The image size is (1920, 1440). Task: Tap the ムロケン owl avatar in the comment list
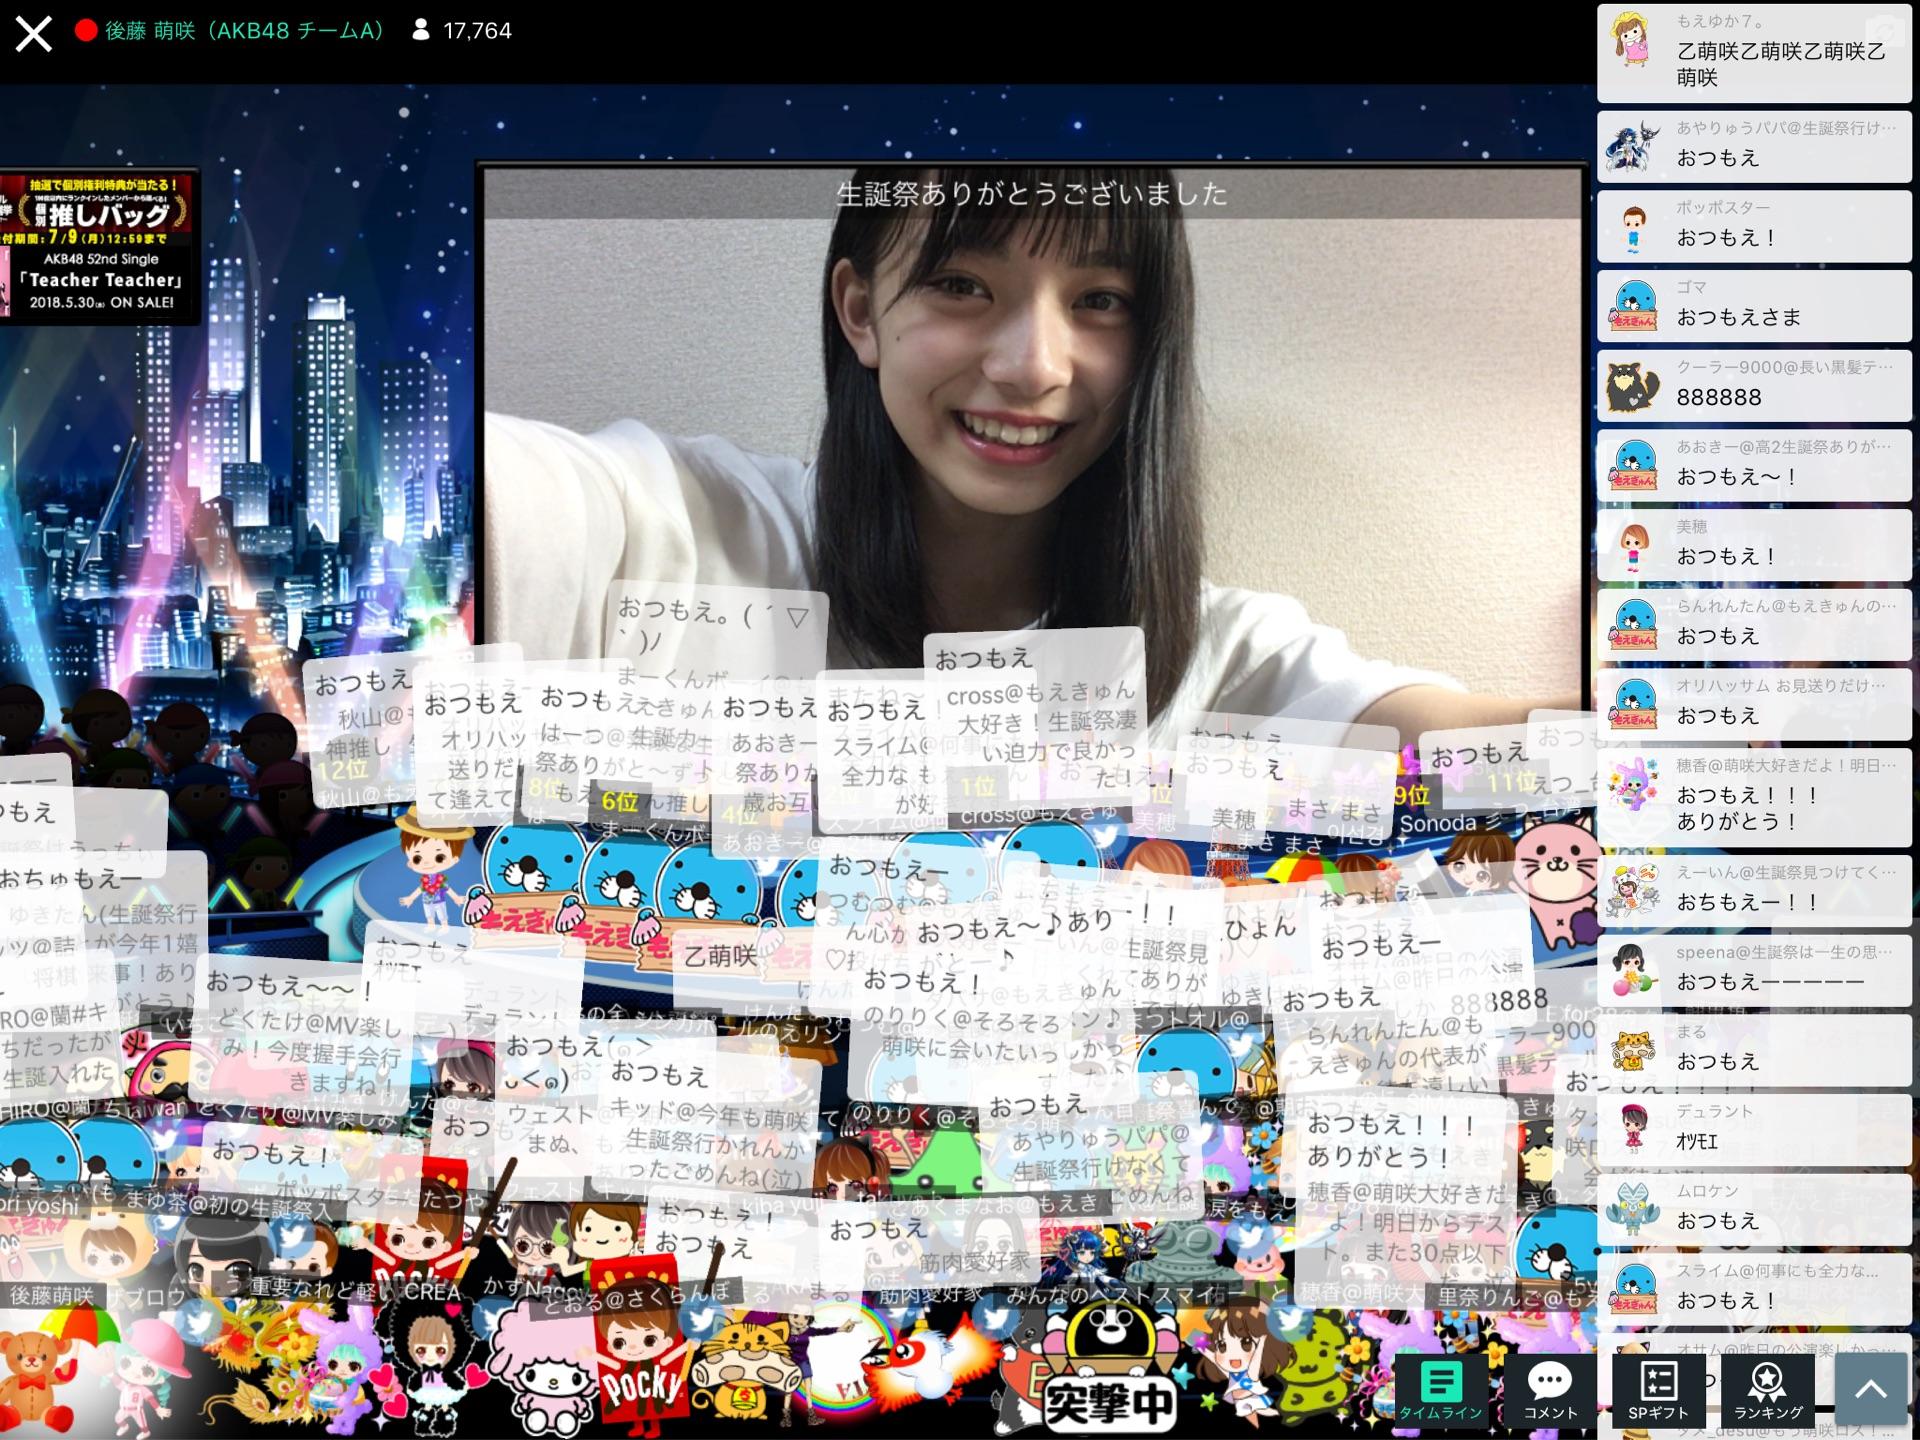pos(1633,1210)
